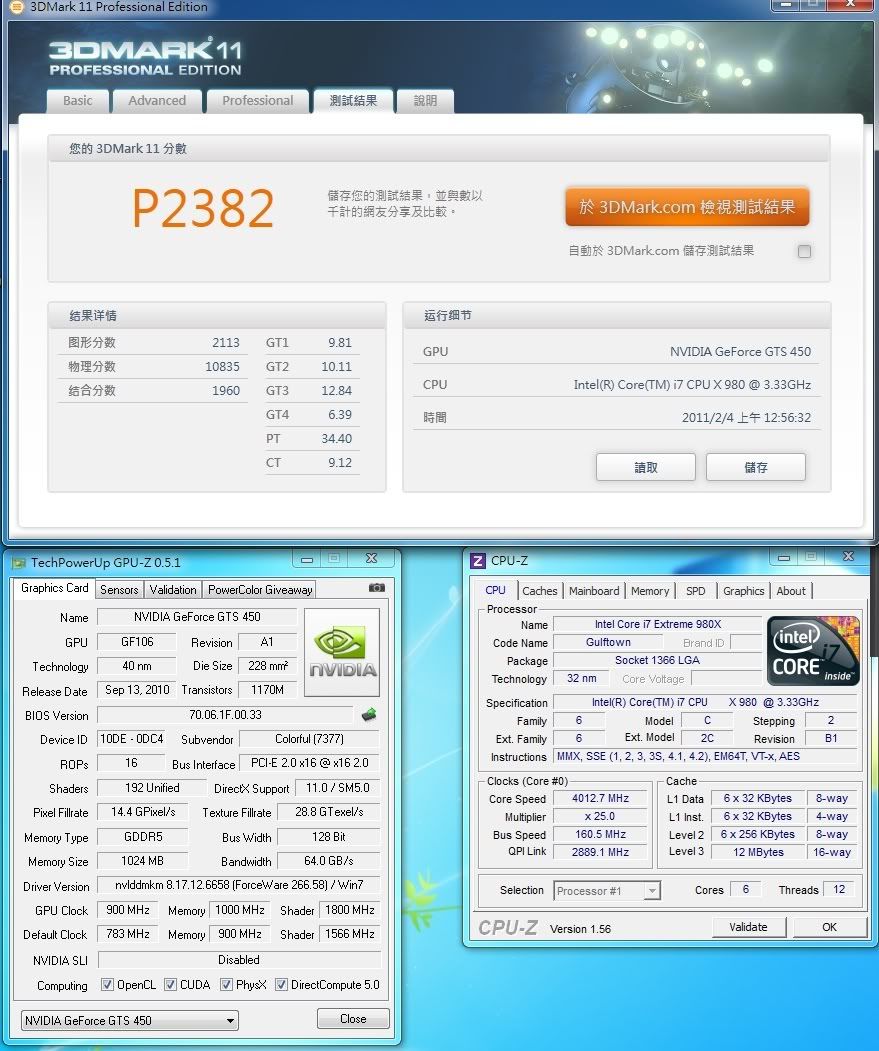Open the PowerColor Giveaway tab

pyautogui.click(x=260, y=590)
